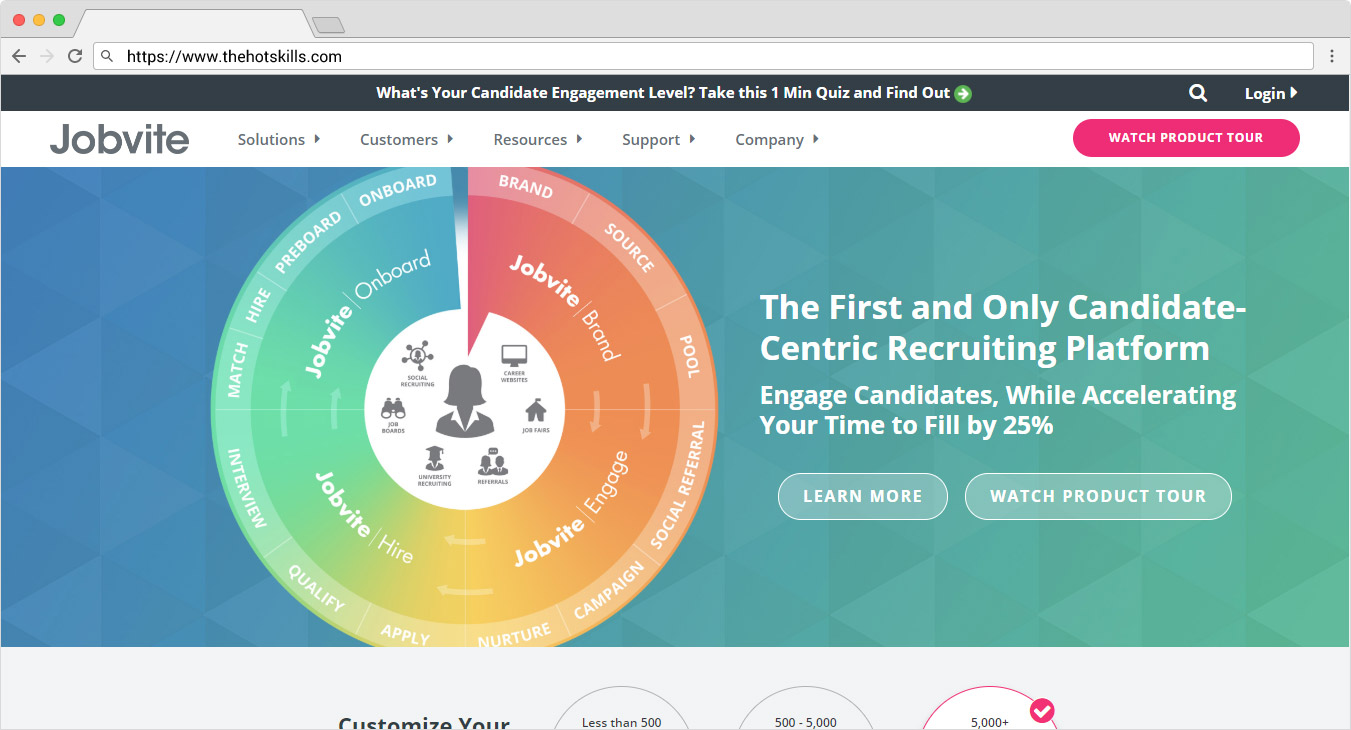The width and height of the screenshot is (1351, 730).
Task: Open the browser three-dot menu
Action: (x=1332, y=56)
